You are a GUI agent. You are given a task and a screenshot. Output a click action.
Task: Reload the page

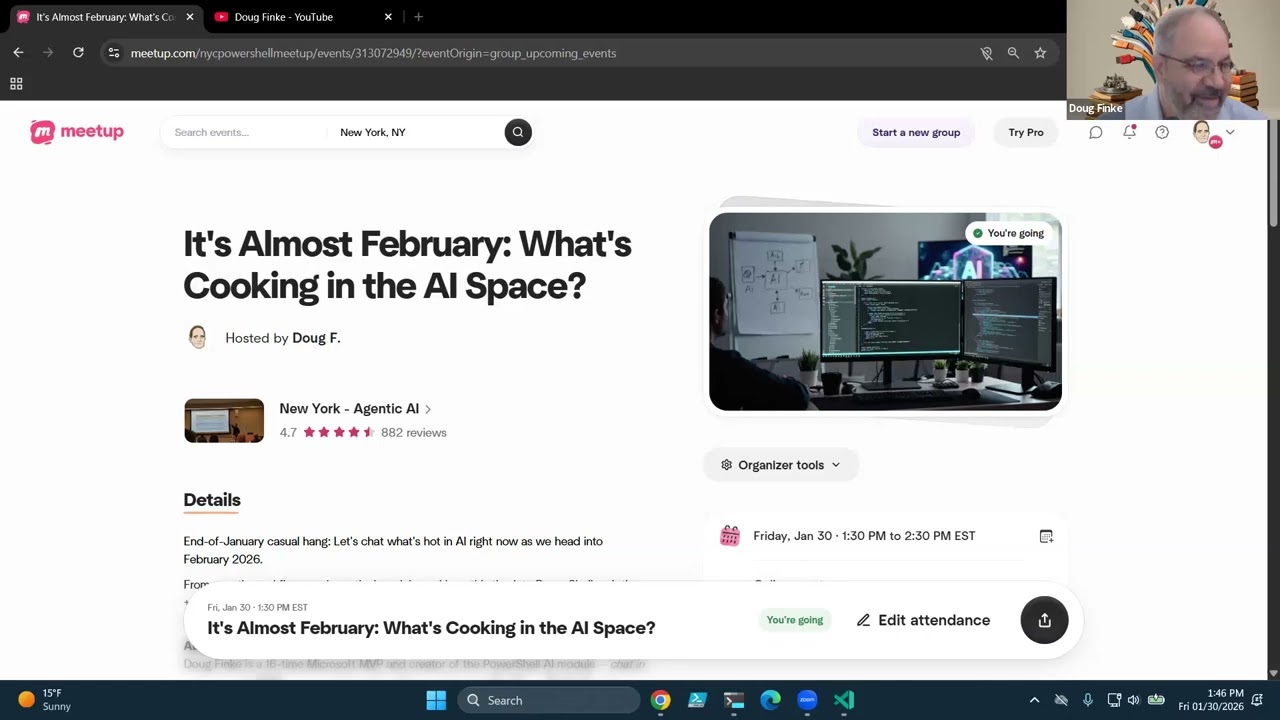(x=78, y=53)
